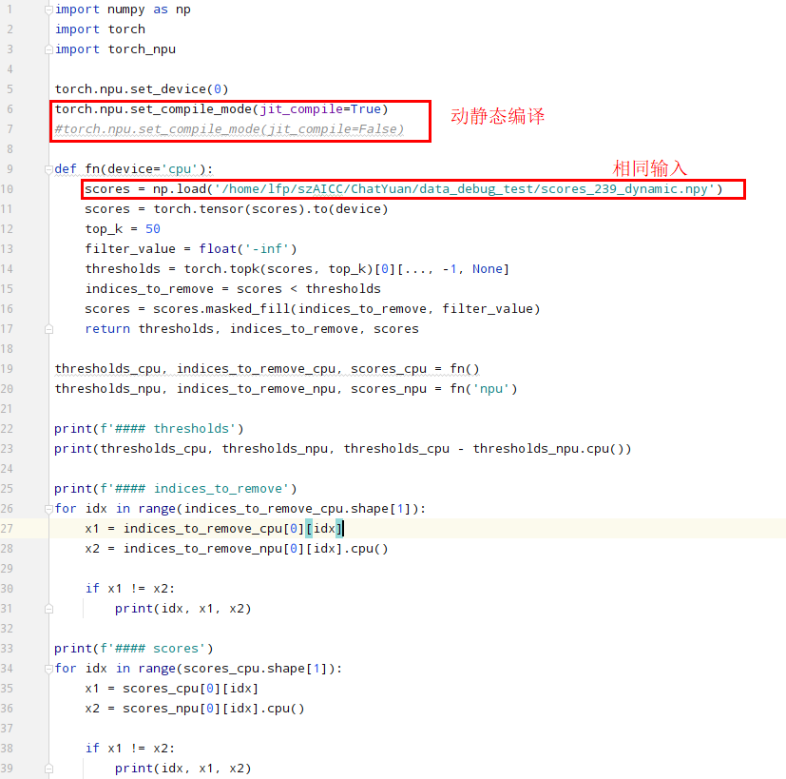This screenshot has width=786, height=779.
Task: Click the 'torch.npu.set_device(0)' line
Action: pyautogui.click(x=141, y=89)
